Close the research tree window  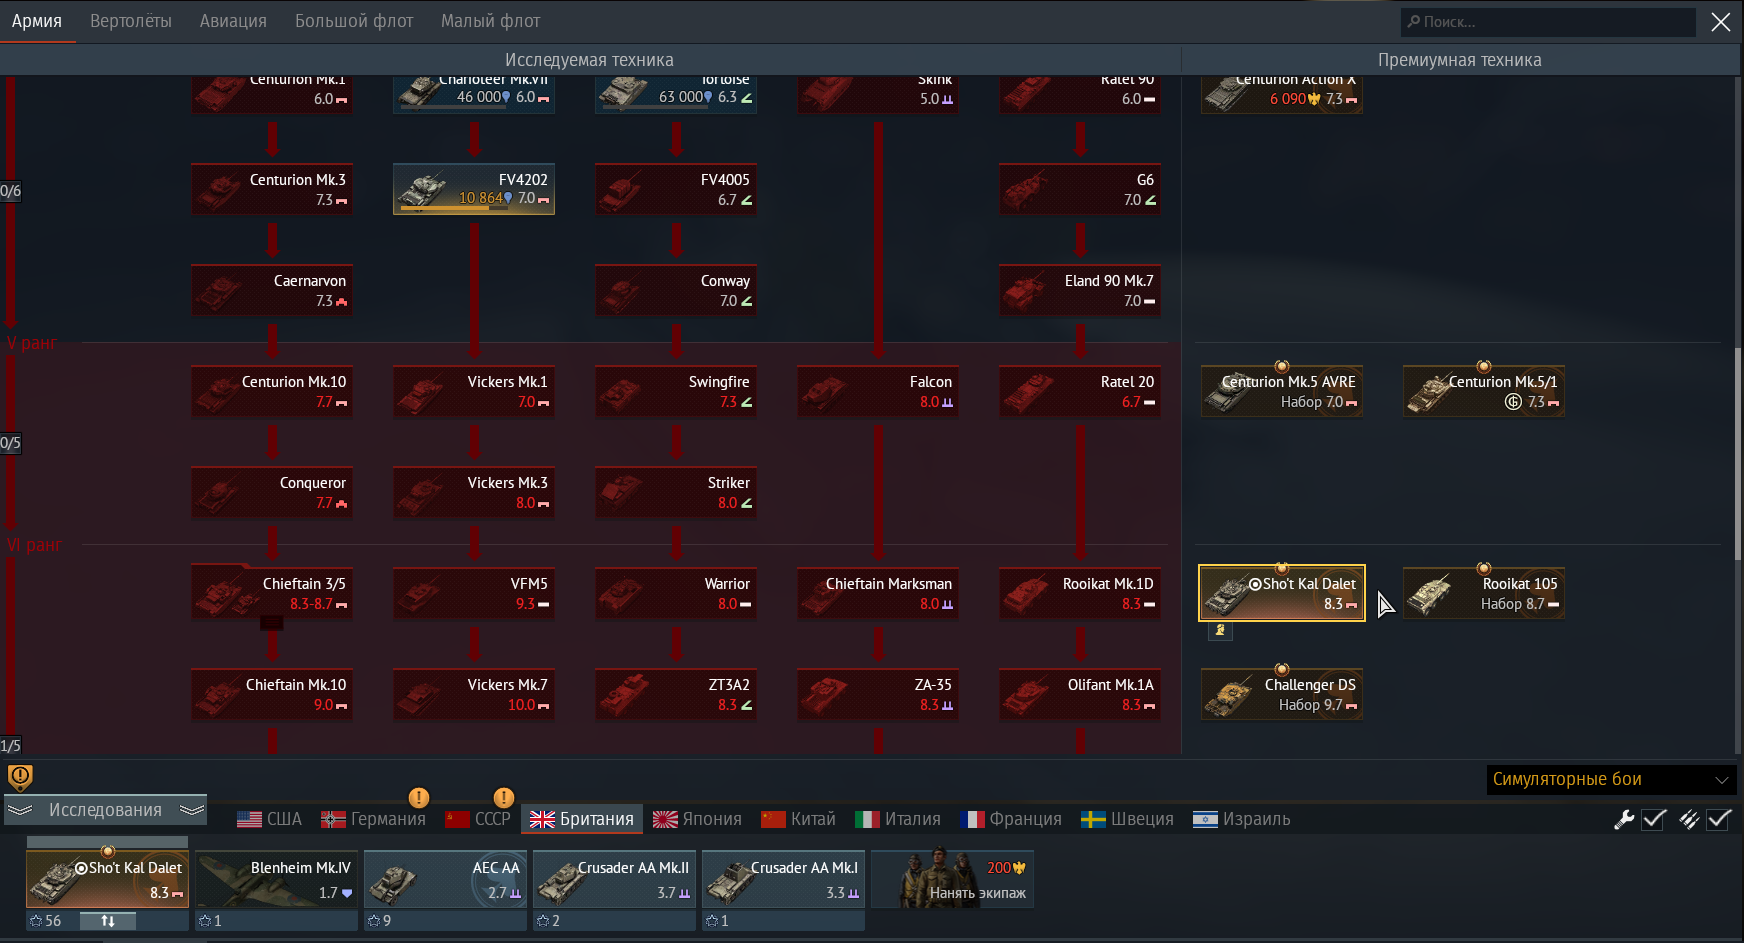1721,22
